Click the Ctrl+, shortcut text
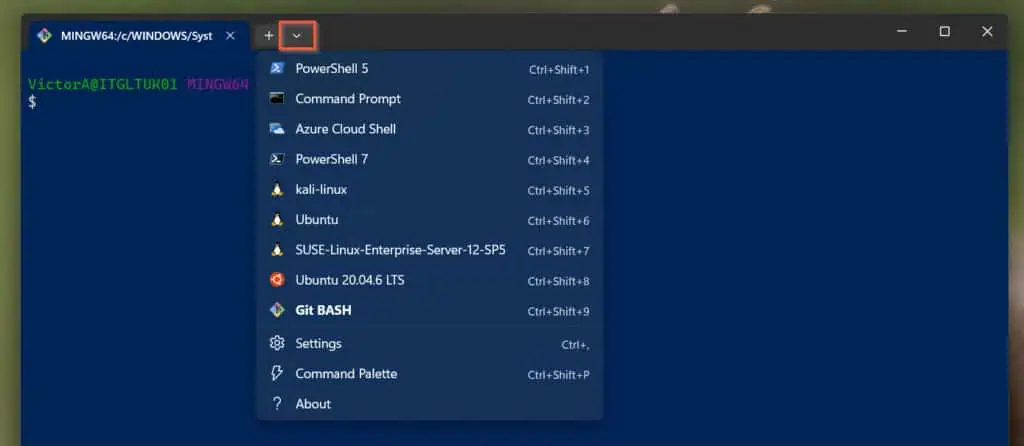The width and height of the screenshot is (1024, 446). (575, 345)
